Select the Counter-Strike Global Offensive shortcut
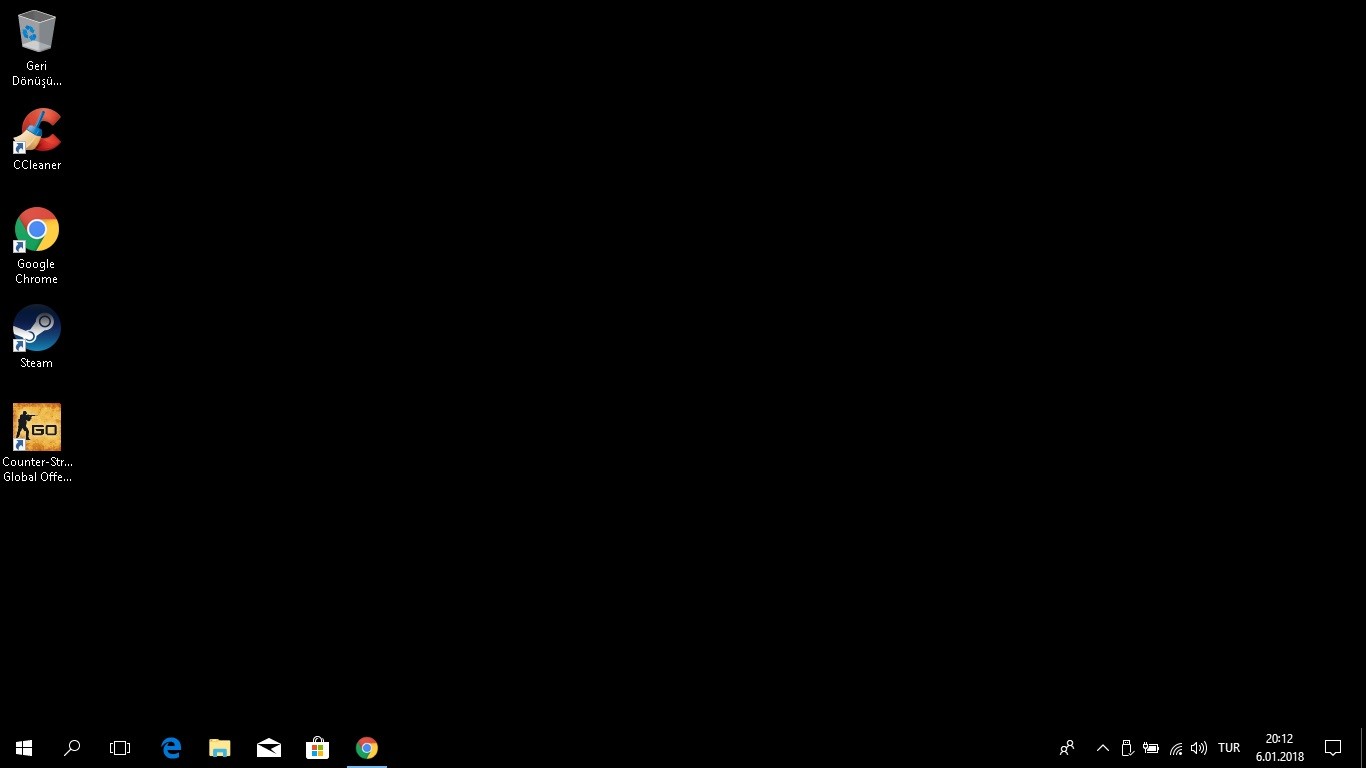Image resolution: width=1366 pixels, height=768 pixels. point(37,443)
